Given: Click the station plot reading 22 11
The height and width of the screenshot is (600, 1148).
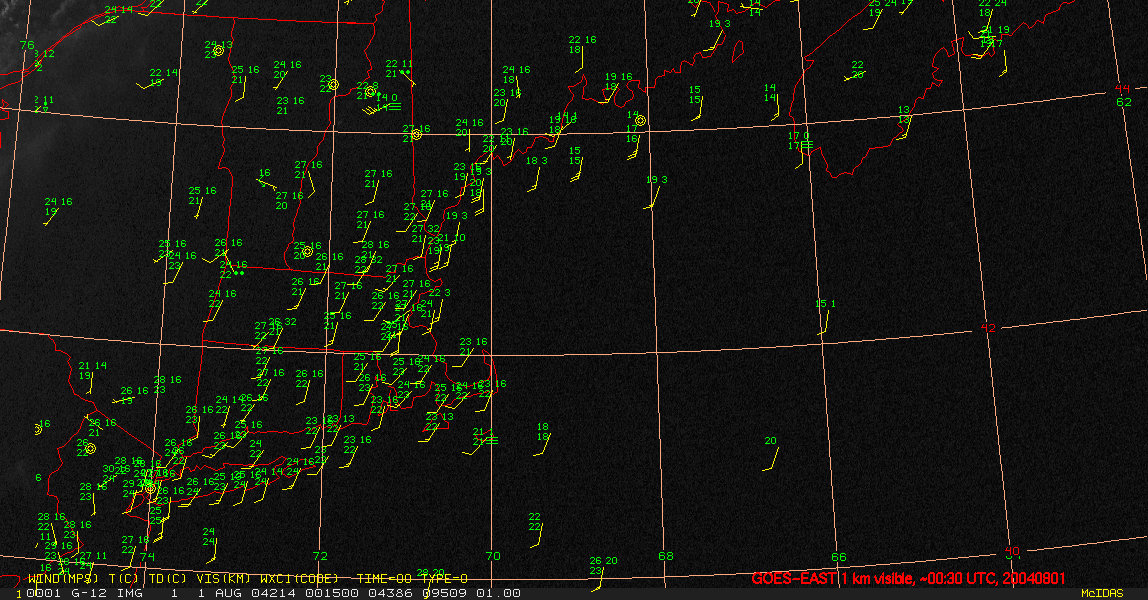Looking at the screenshot, I should tap(399, 64).
